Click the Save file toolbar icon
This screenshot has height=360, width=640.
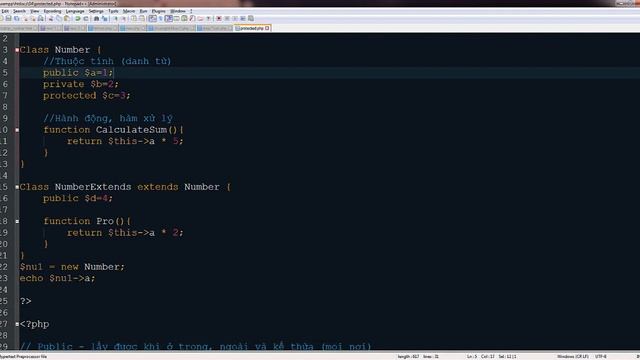[x=8, y=18]
